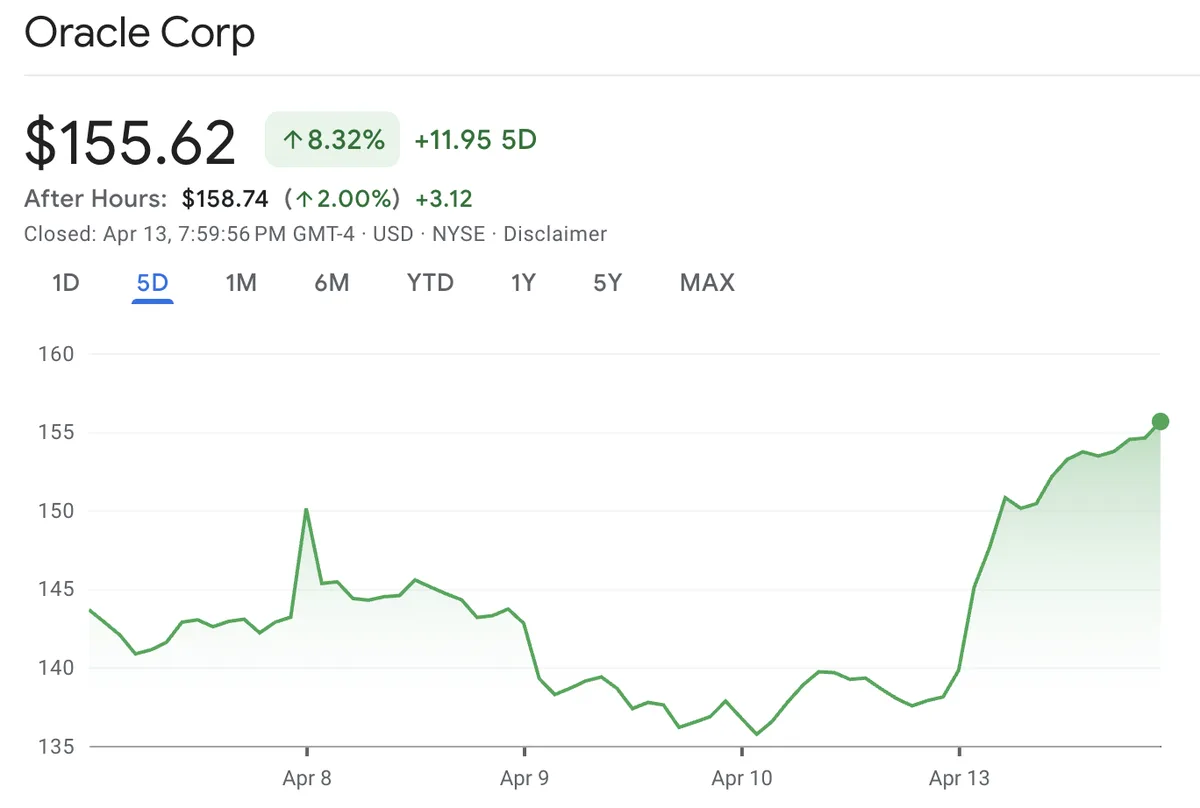Select the after-hours price of $158.74
Image resolution: width=1200 pixels, height=808 pixels.
point(225,198)
